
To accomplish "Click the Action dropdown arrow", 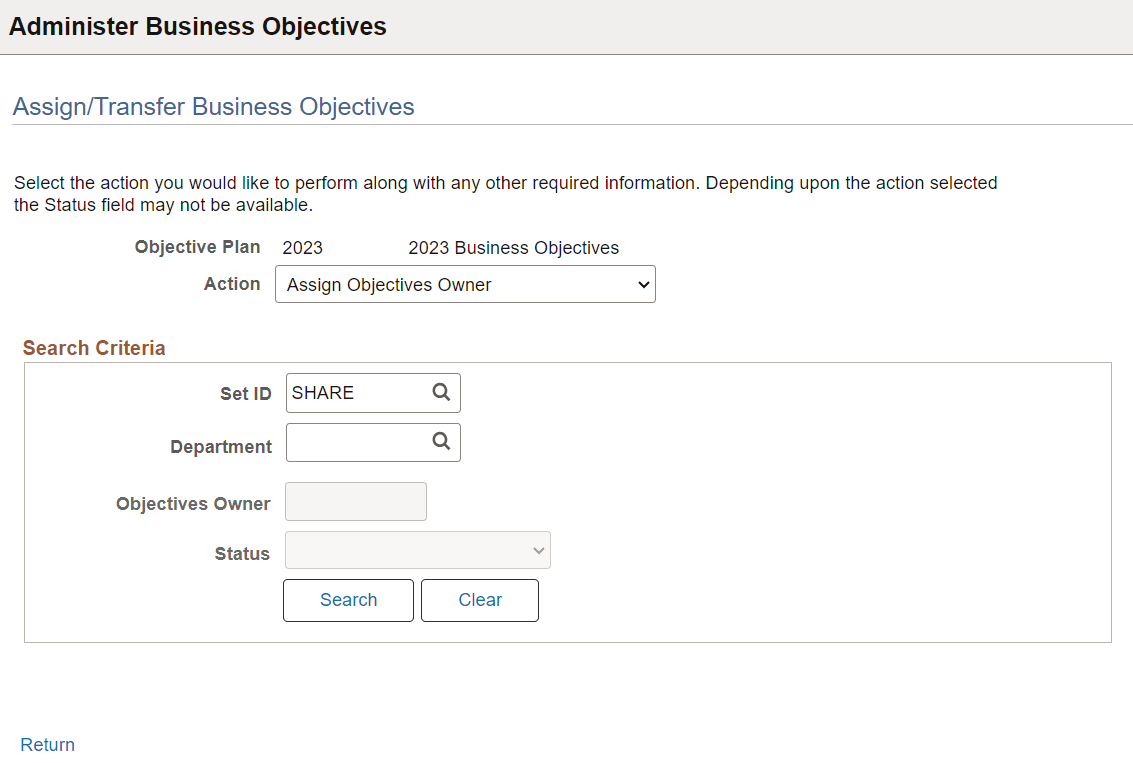I will (x=644, y=284).
